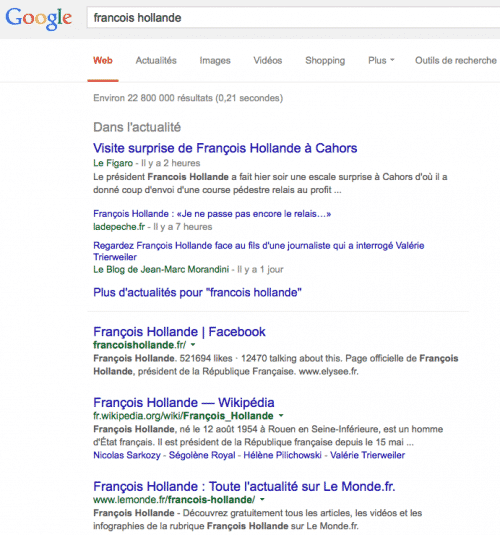Expand the arrow next to francoishollande.fr/
500x535 pixels.
193,345
